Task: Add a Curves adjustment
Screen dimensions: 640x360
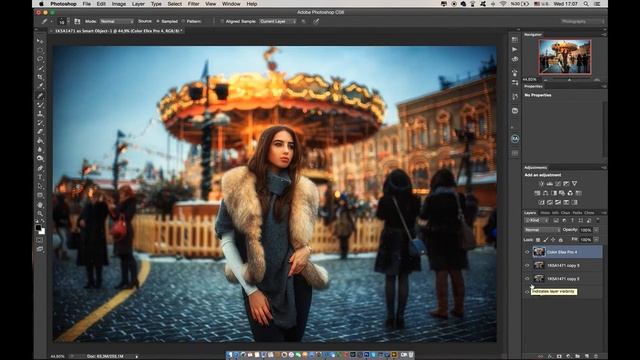Action: coord(558,184)
